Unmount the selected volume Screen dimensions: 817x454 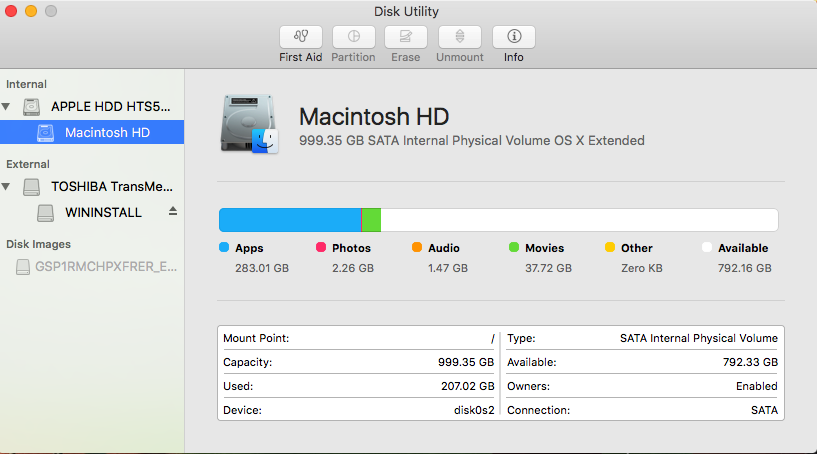click(460, 37)
